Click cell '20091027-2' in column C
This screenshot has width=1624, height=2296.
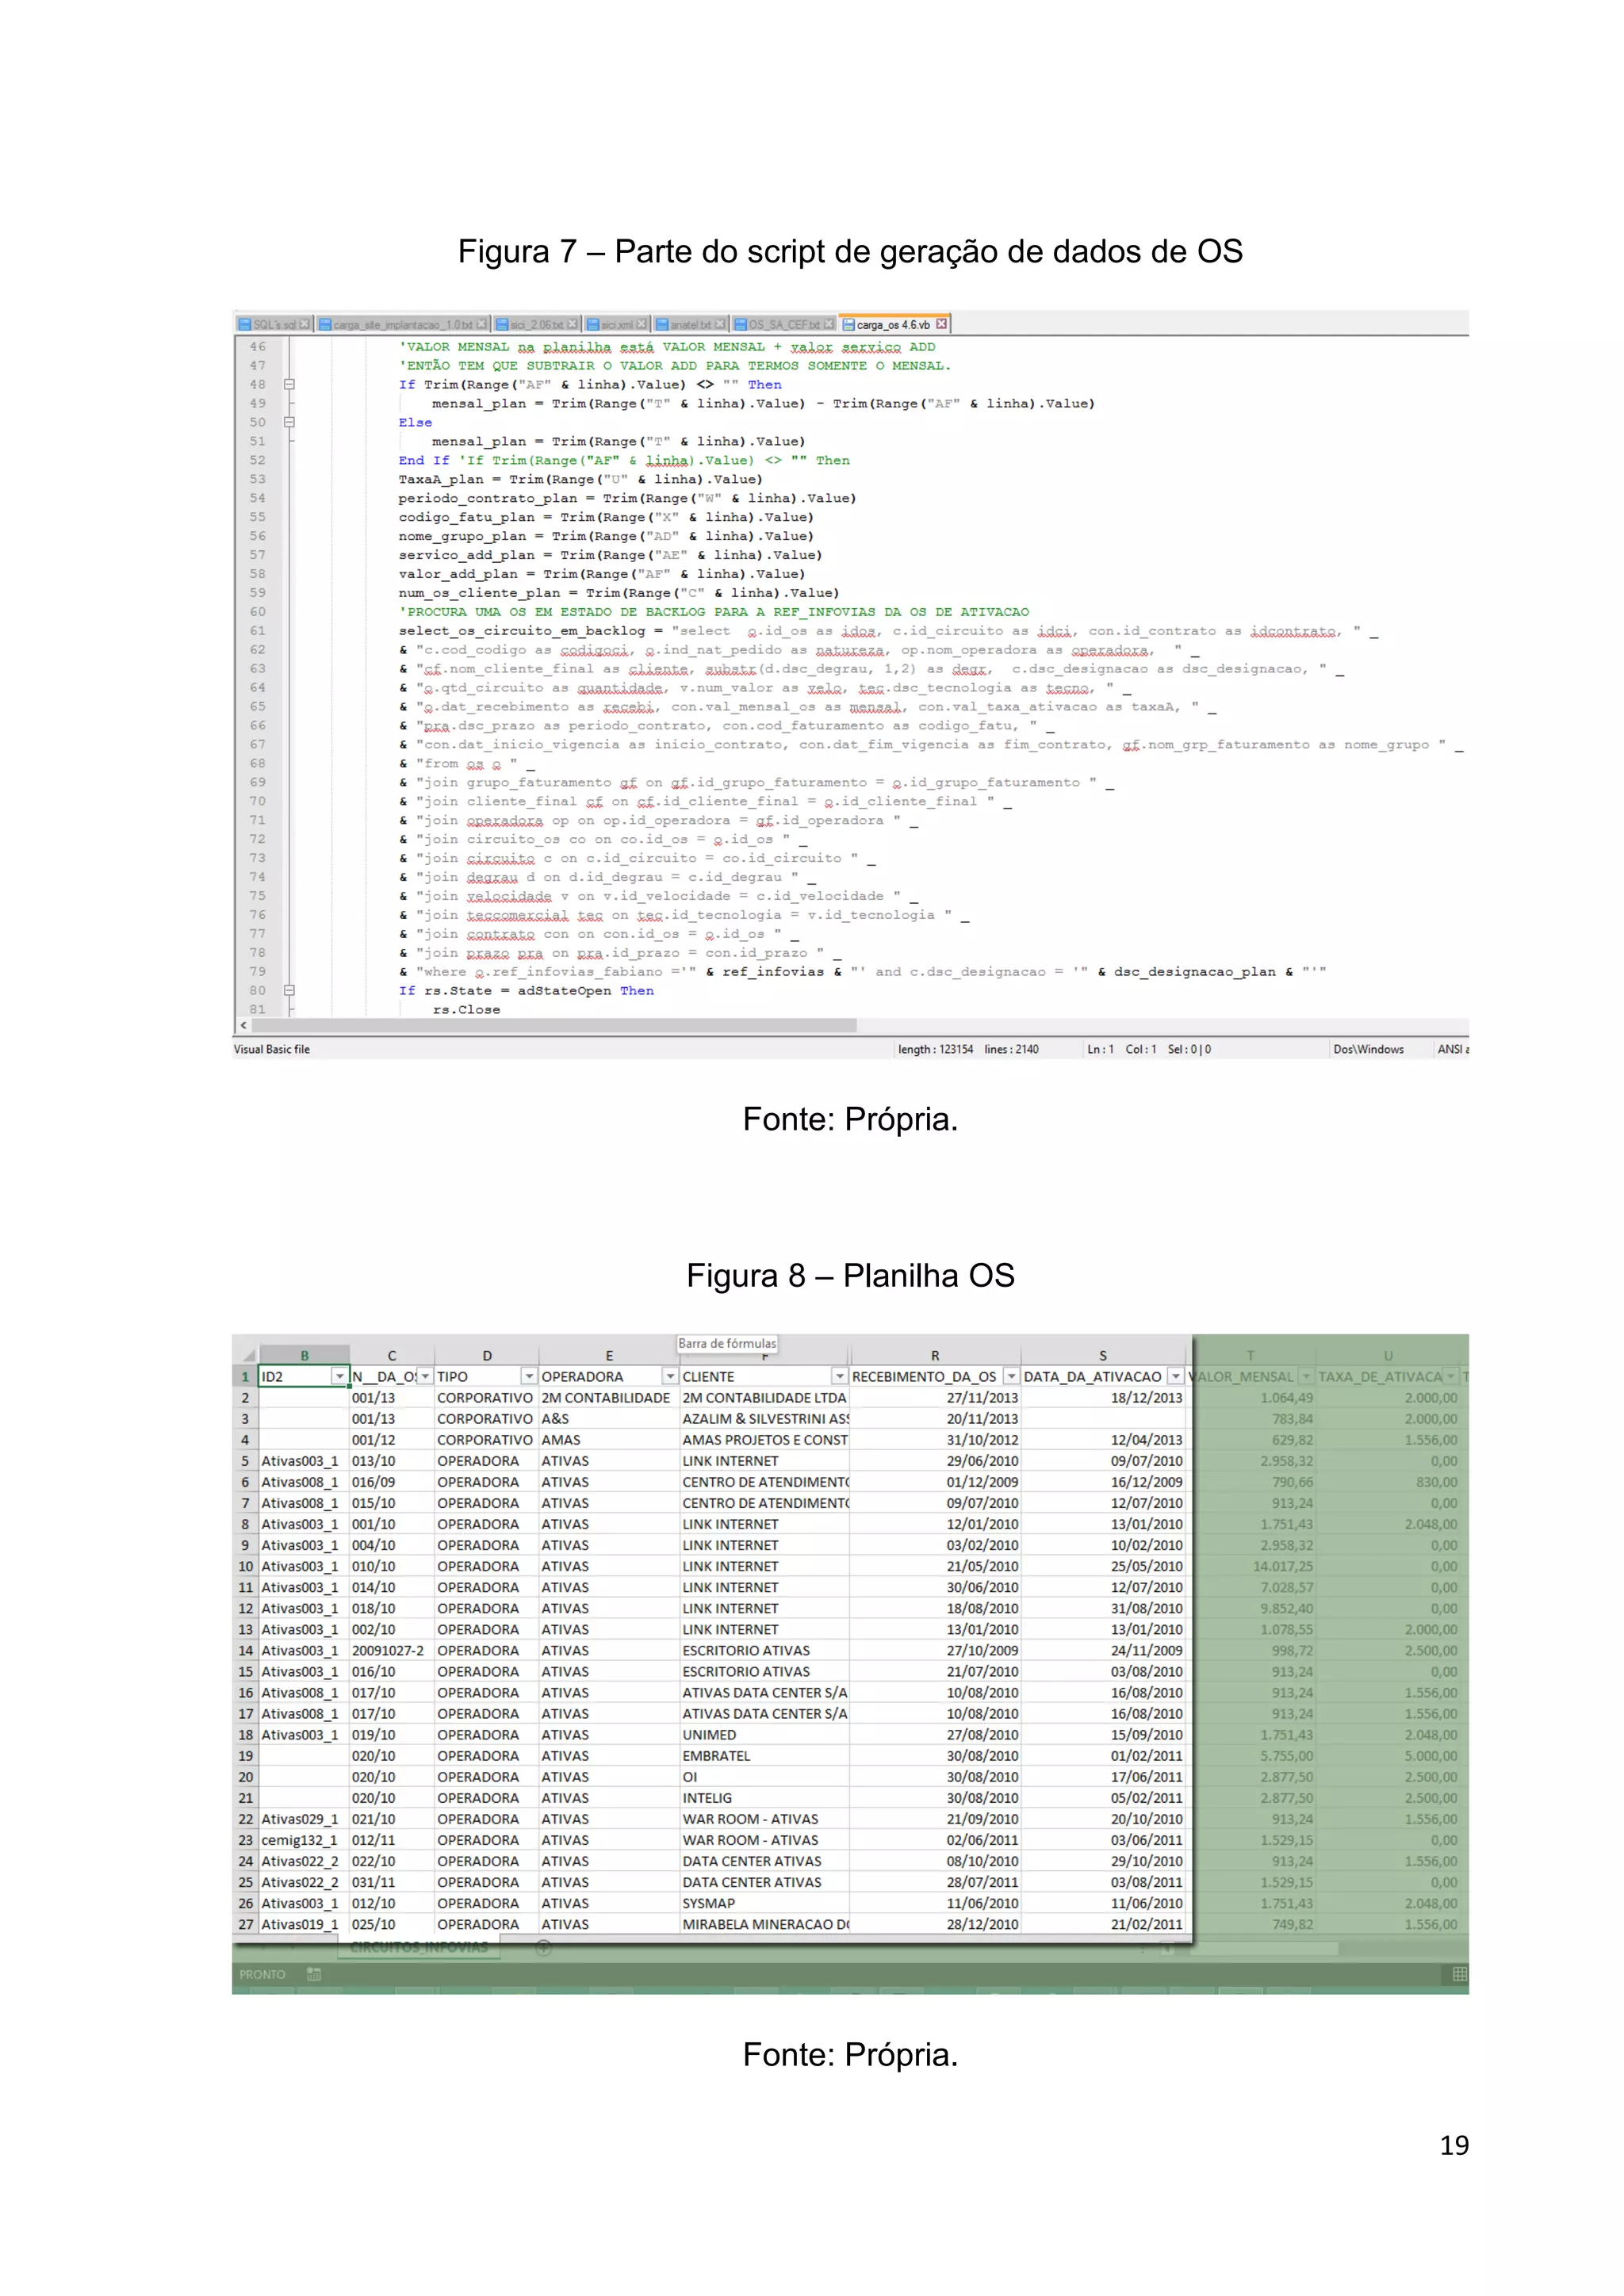coord(392,1651)
